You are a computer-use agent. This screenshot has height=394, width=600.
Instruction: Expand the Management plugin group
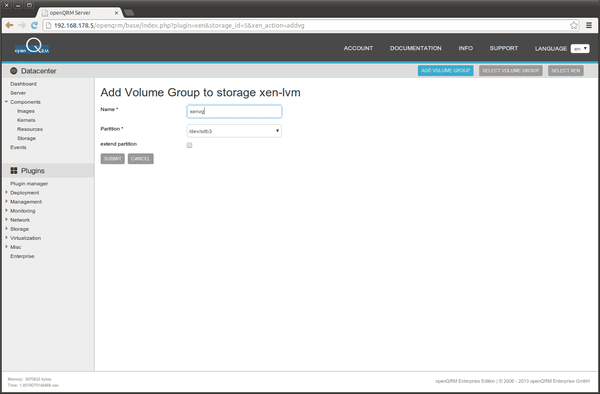6,202
